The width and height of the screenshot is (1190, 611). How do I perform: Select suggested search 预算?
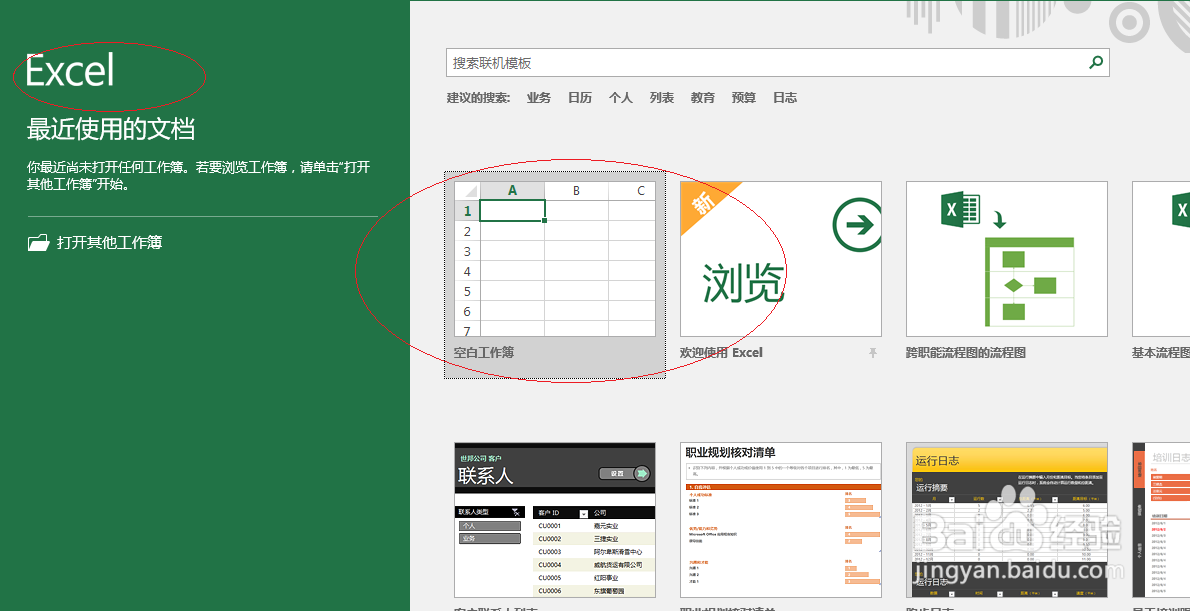click(744, 98)
